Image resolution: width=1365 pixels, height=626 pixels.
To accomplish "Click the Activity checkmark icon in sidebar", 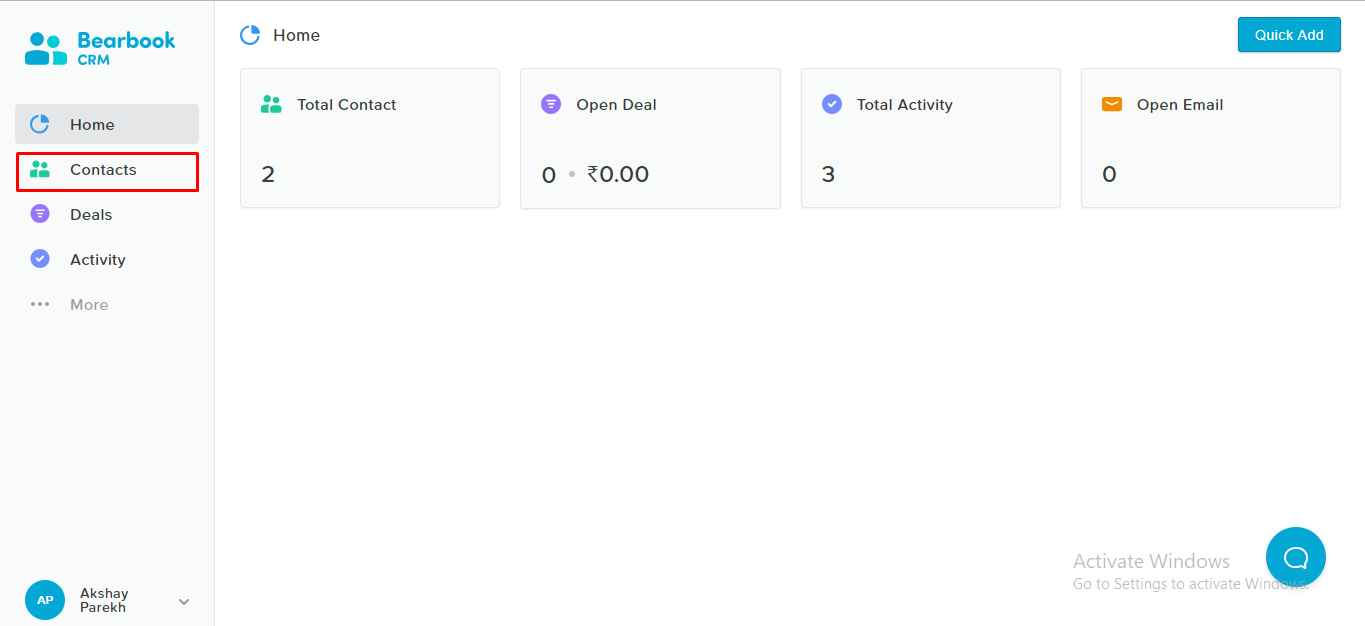I will pyautogui.click(x=40, y=259).
